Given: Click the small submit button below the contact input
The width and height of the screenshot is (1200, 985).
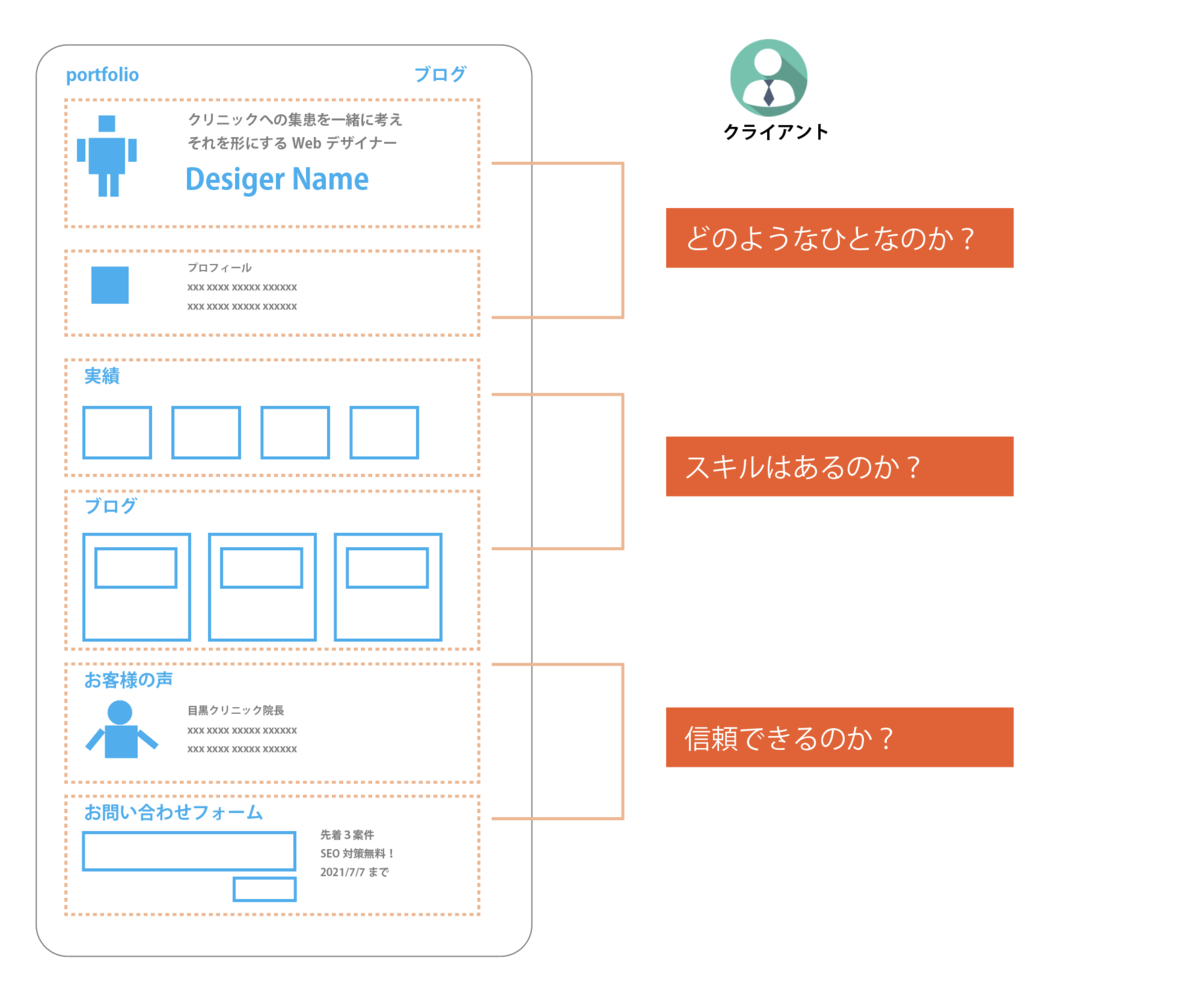Looking at the screenshot, I should click(265, 889).
